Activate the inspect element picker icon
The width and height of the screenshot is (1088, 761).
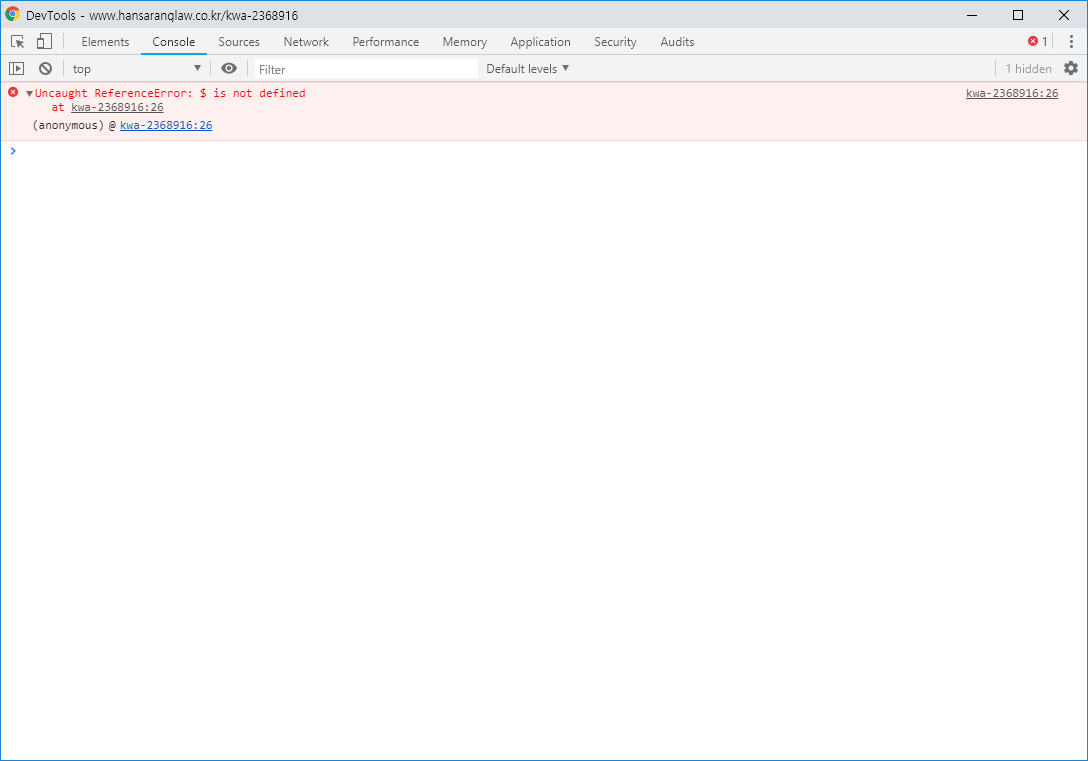click(18, 42)
